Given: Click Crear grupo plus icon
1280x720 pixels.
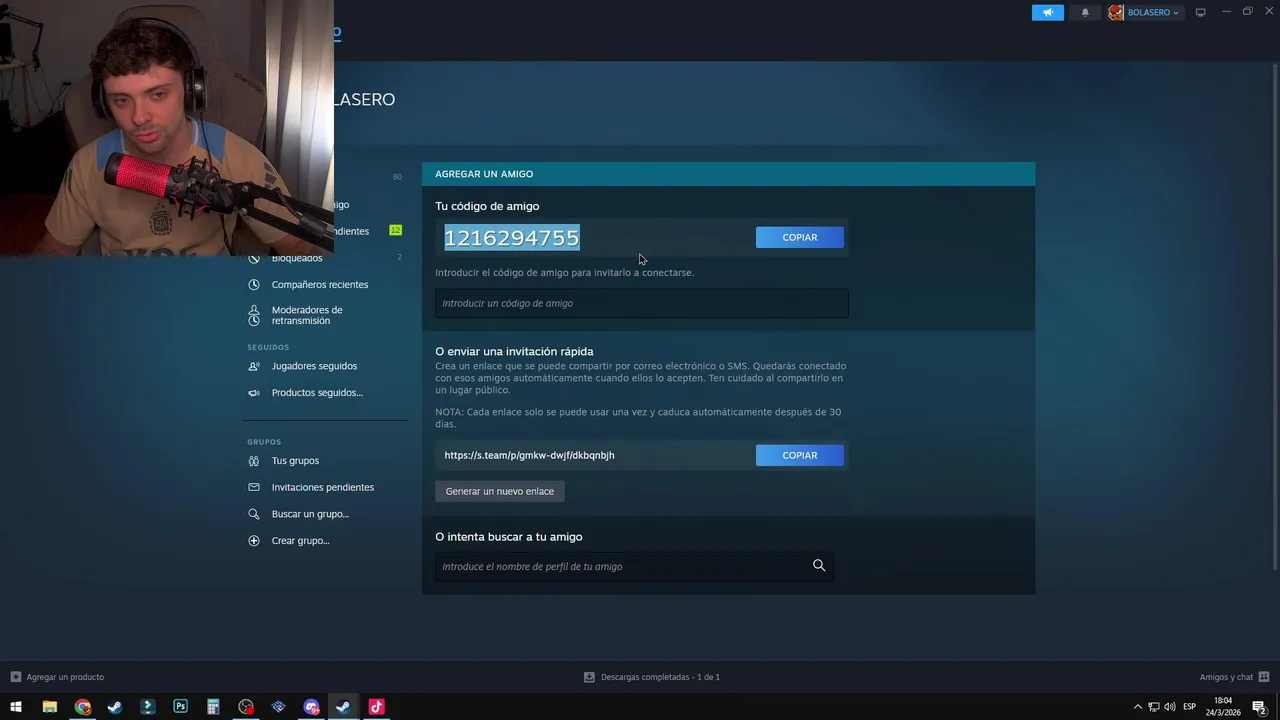Looking at the screenshot, I should click(x=254, y=541).
